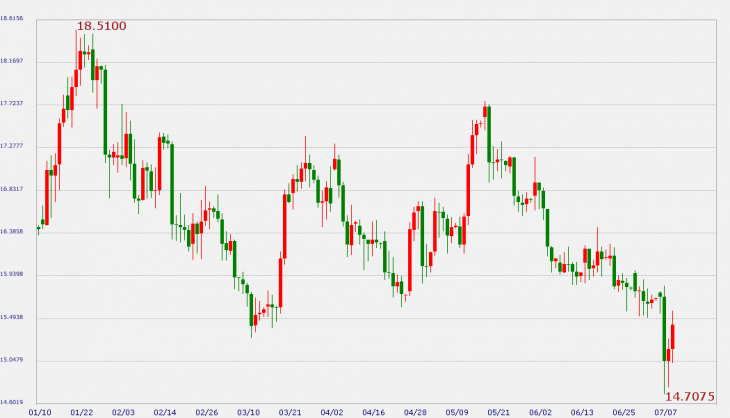Select the 04/28 date marker
This screenshot has height=418, width=730.
415,411
